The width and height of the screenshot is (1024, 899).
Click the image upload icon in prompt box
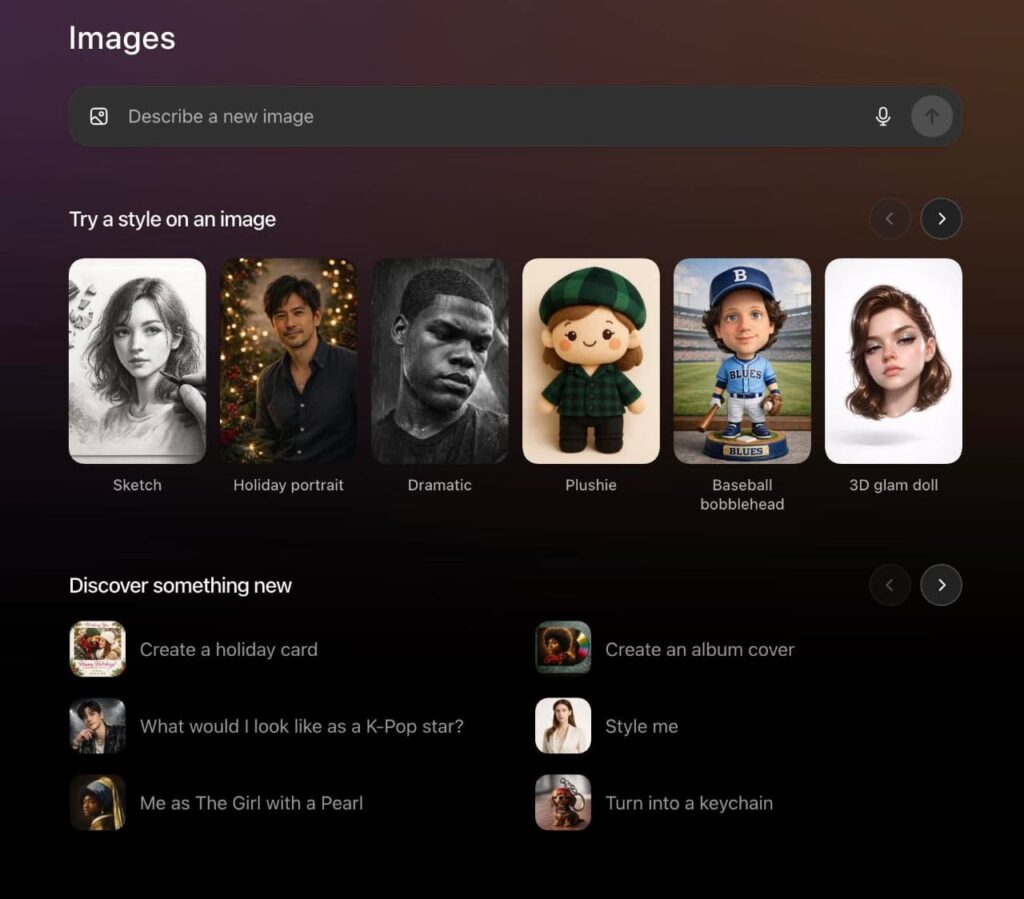click(x=98, y=117)
